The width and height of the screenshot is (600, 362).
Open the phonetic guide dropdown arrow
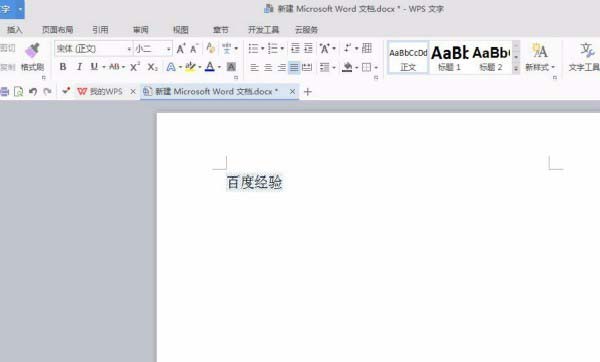(236, 49)
